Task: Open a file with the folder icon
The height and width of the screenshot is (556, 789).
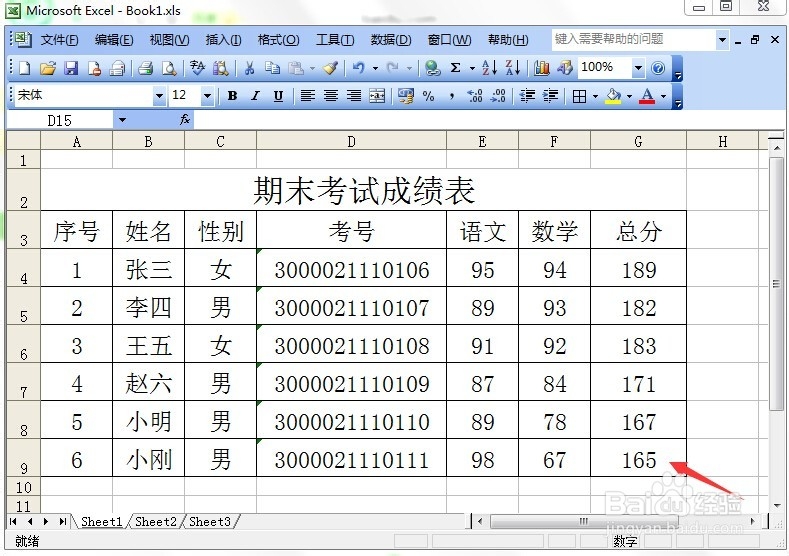Action: (48, 68)
